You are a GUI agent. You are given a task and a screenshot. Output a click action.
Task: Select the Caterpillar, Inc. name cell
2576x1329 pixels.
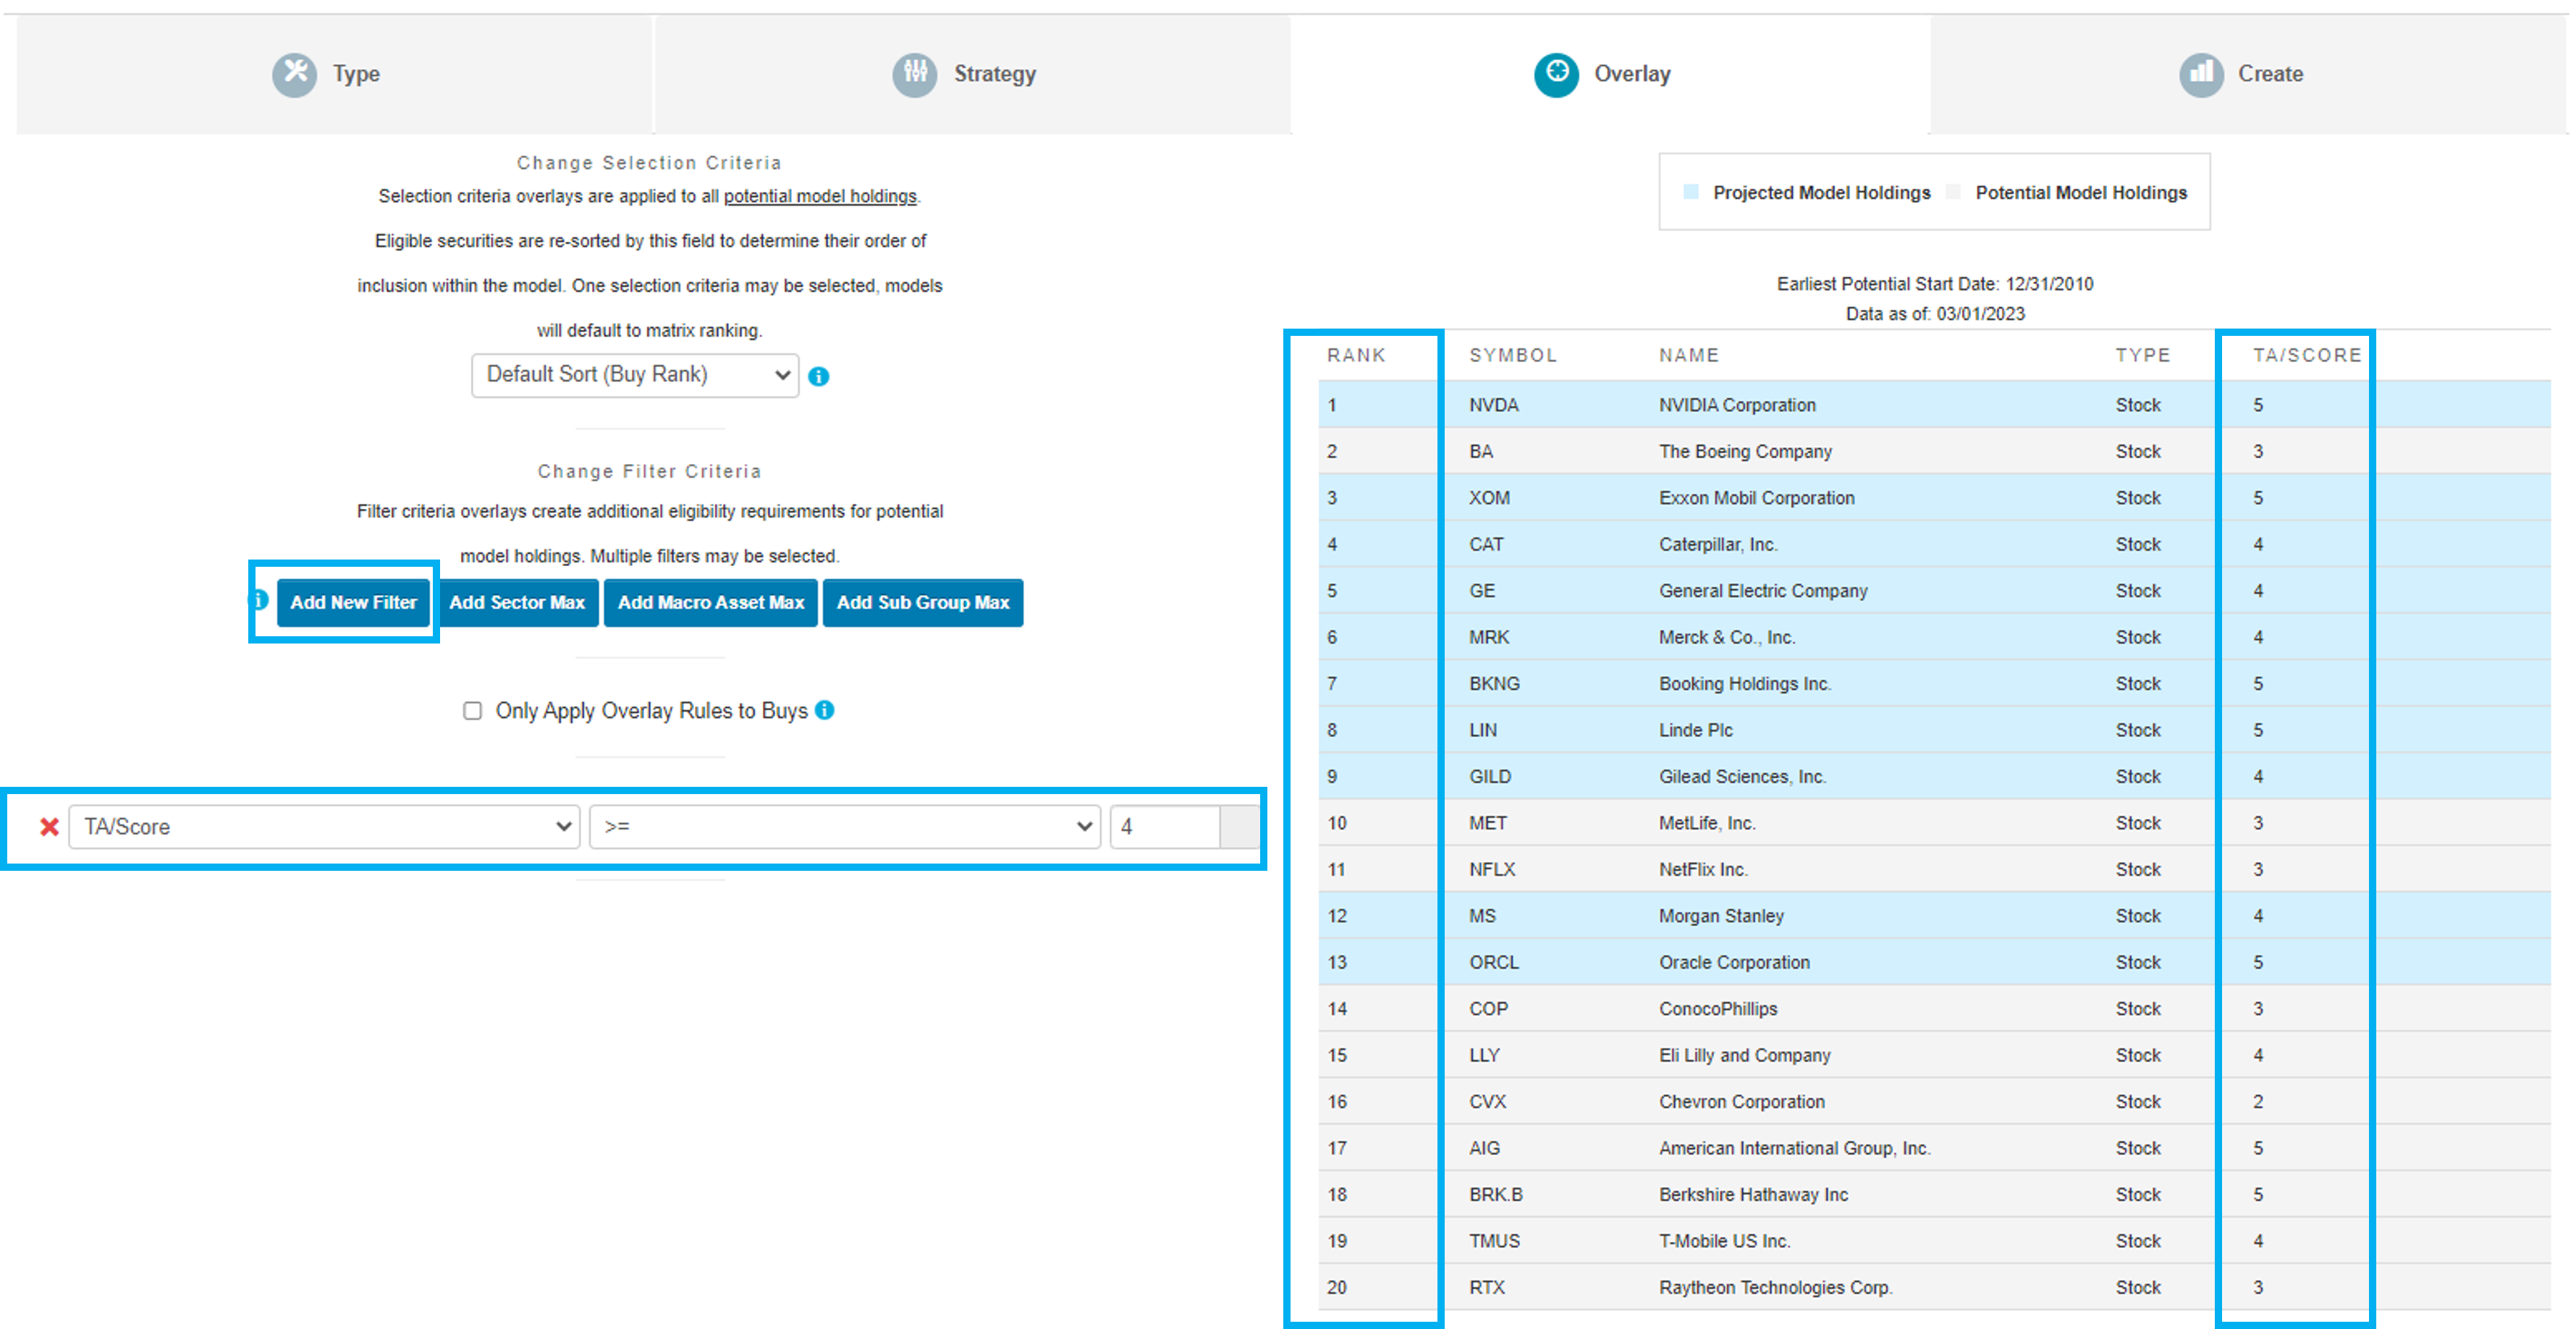pos(1718,544)
